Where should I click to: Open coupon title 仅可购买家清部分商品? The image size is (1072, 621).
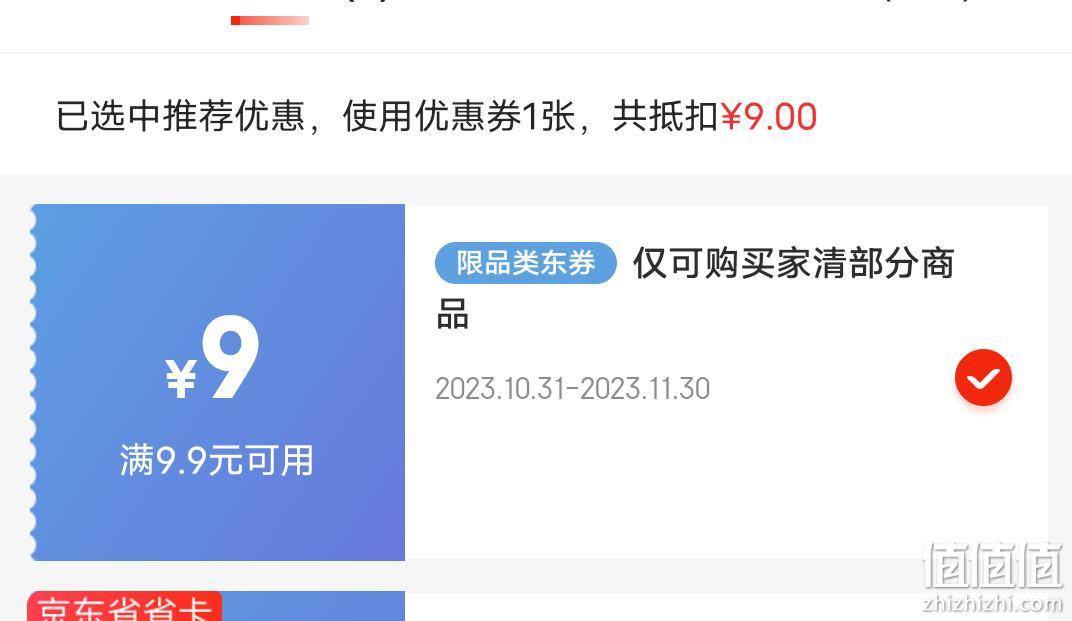point(695,289)
